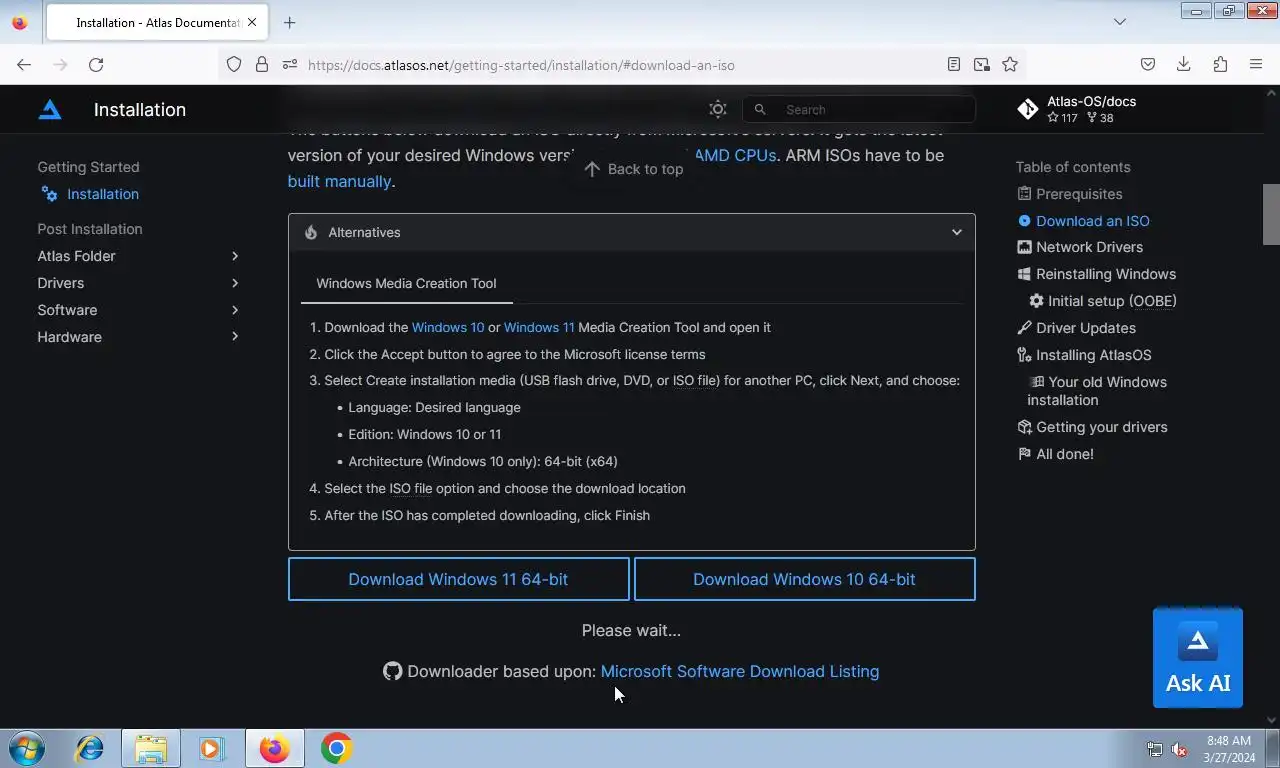Image resolution: width=1280 pixels, height=768 pixels.
Task: Open a new browser tab
Action: coord(289,22)
